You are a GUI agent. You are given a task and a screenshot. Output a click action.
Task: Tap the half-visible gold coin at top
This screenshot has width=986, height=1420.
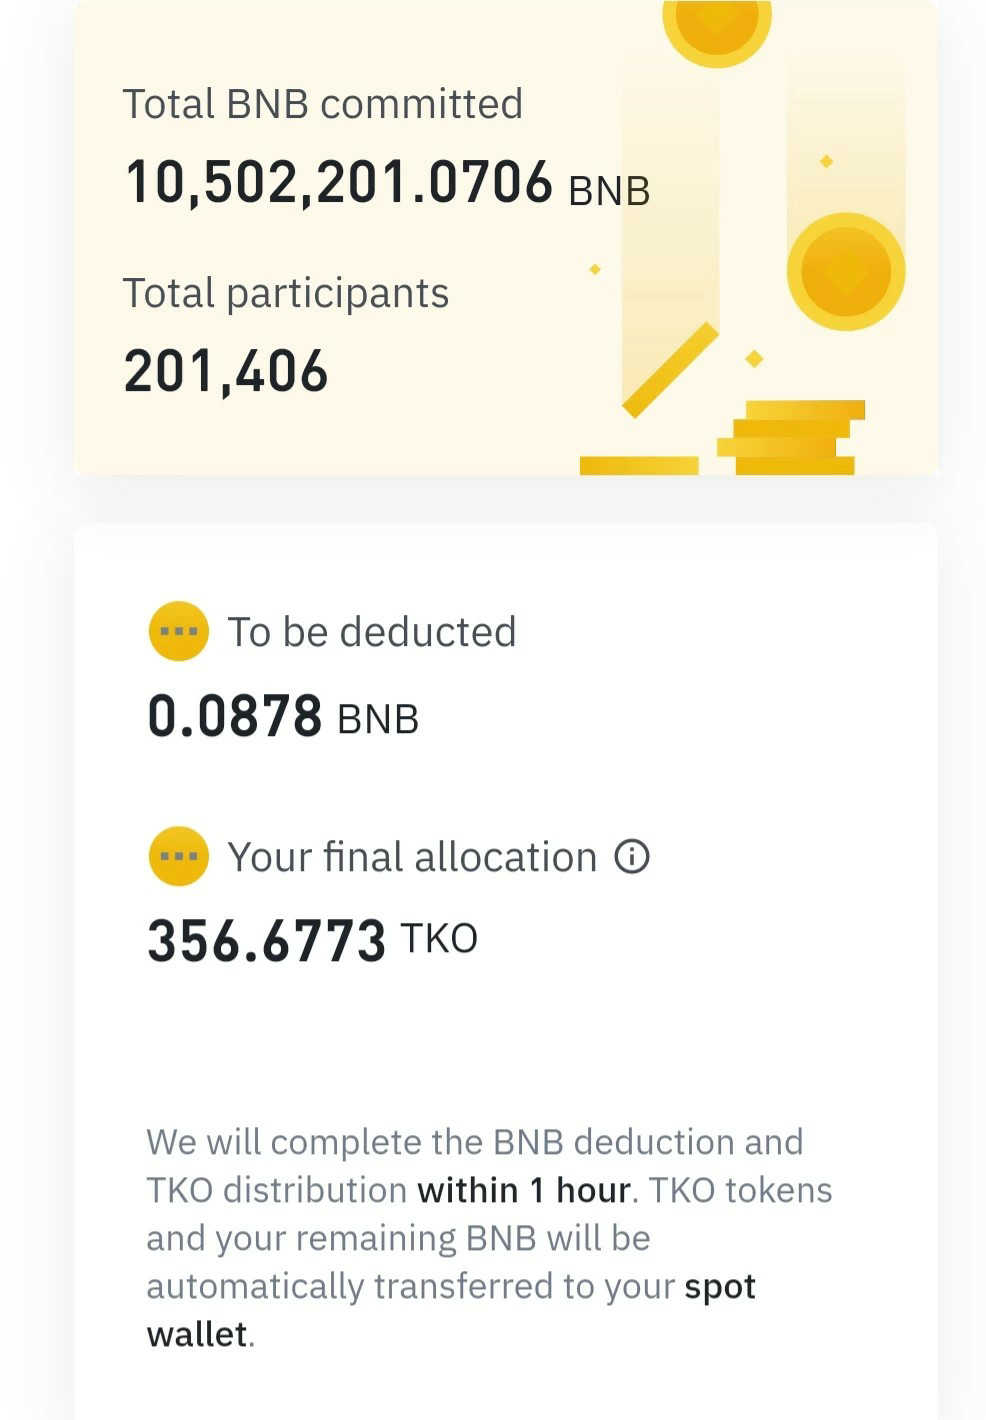tap(717, 31)
